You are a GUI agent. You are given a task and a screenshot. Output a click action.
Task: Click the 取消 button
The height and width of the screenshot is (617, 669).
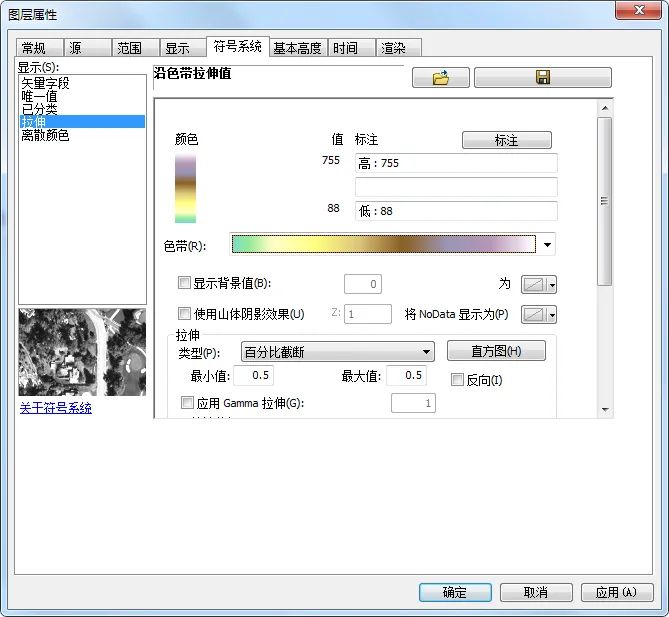536,592
